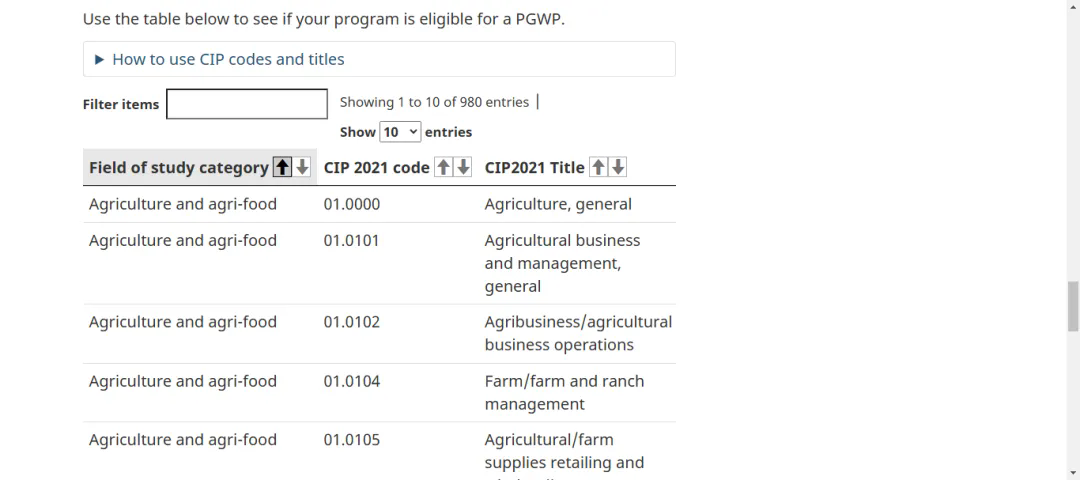This screenshot has width=1080, height=480.
Task: Click the Agriculture, general title cell
Action: pyautogui.click(x=558, y=204)
